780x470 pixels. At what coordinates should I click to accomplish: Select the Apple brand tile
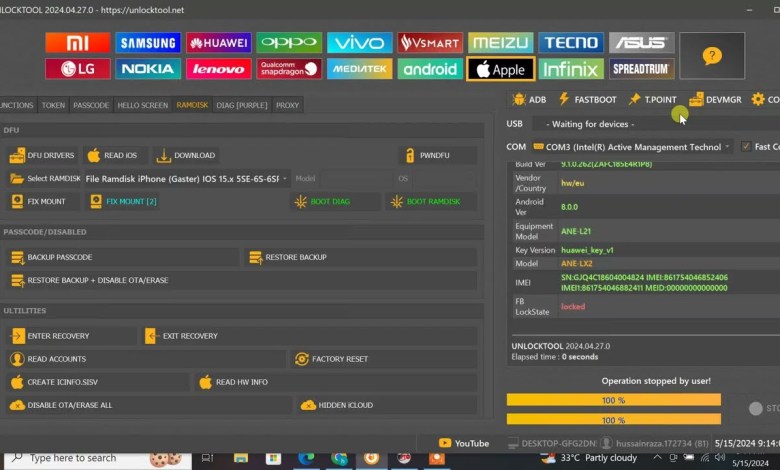tap(500, 69)
